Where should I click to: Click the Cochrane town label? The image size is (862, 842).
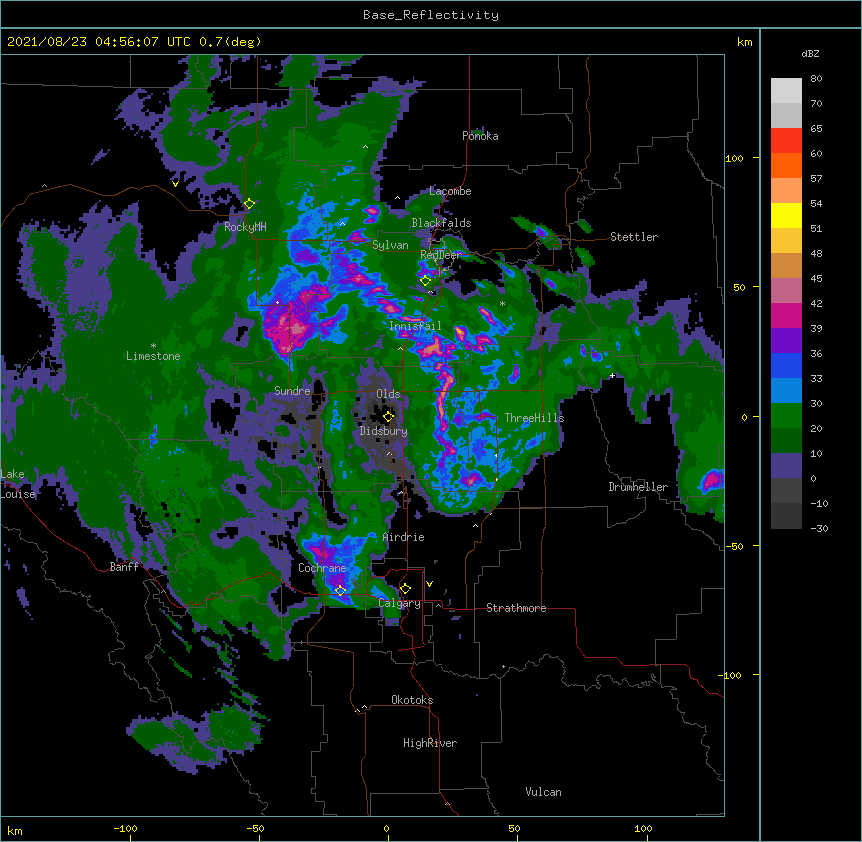click(322, 568)
